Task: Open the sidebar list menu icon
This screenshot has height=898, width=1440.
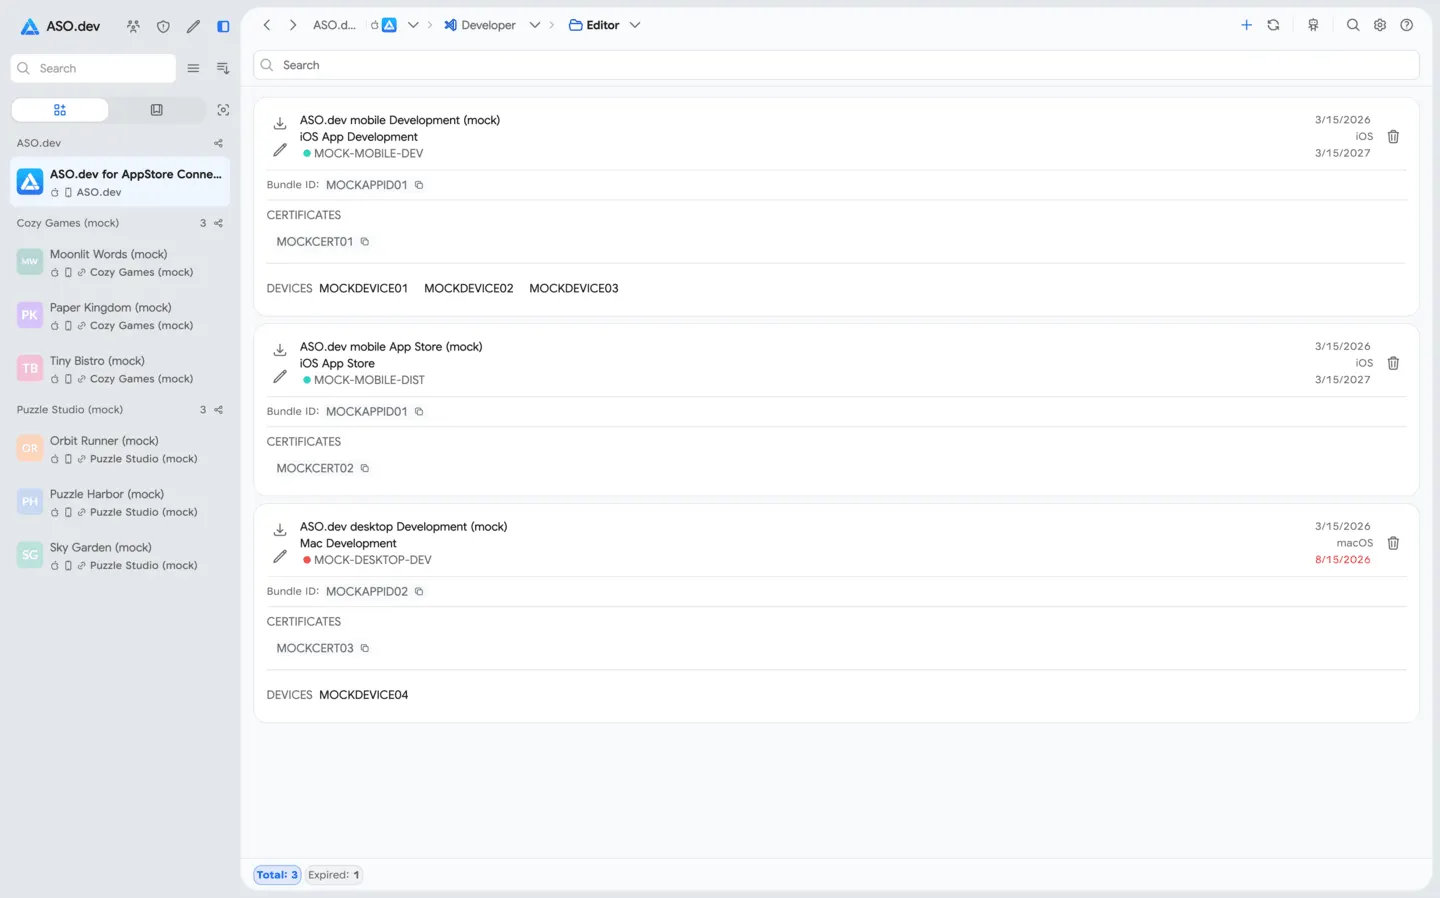Action: (193, 68)
